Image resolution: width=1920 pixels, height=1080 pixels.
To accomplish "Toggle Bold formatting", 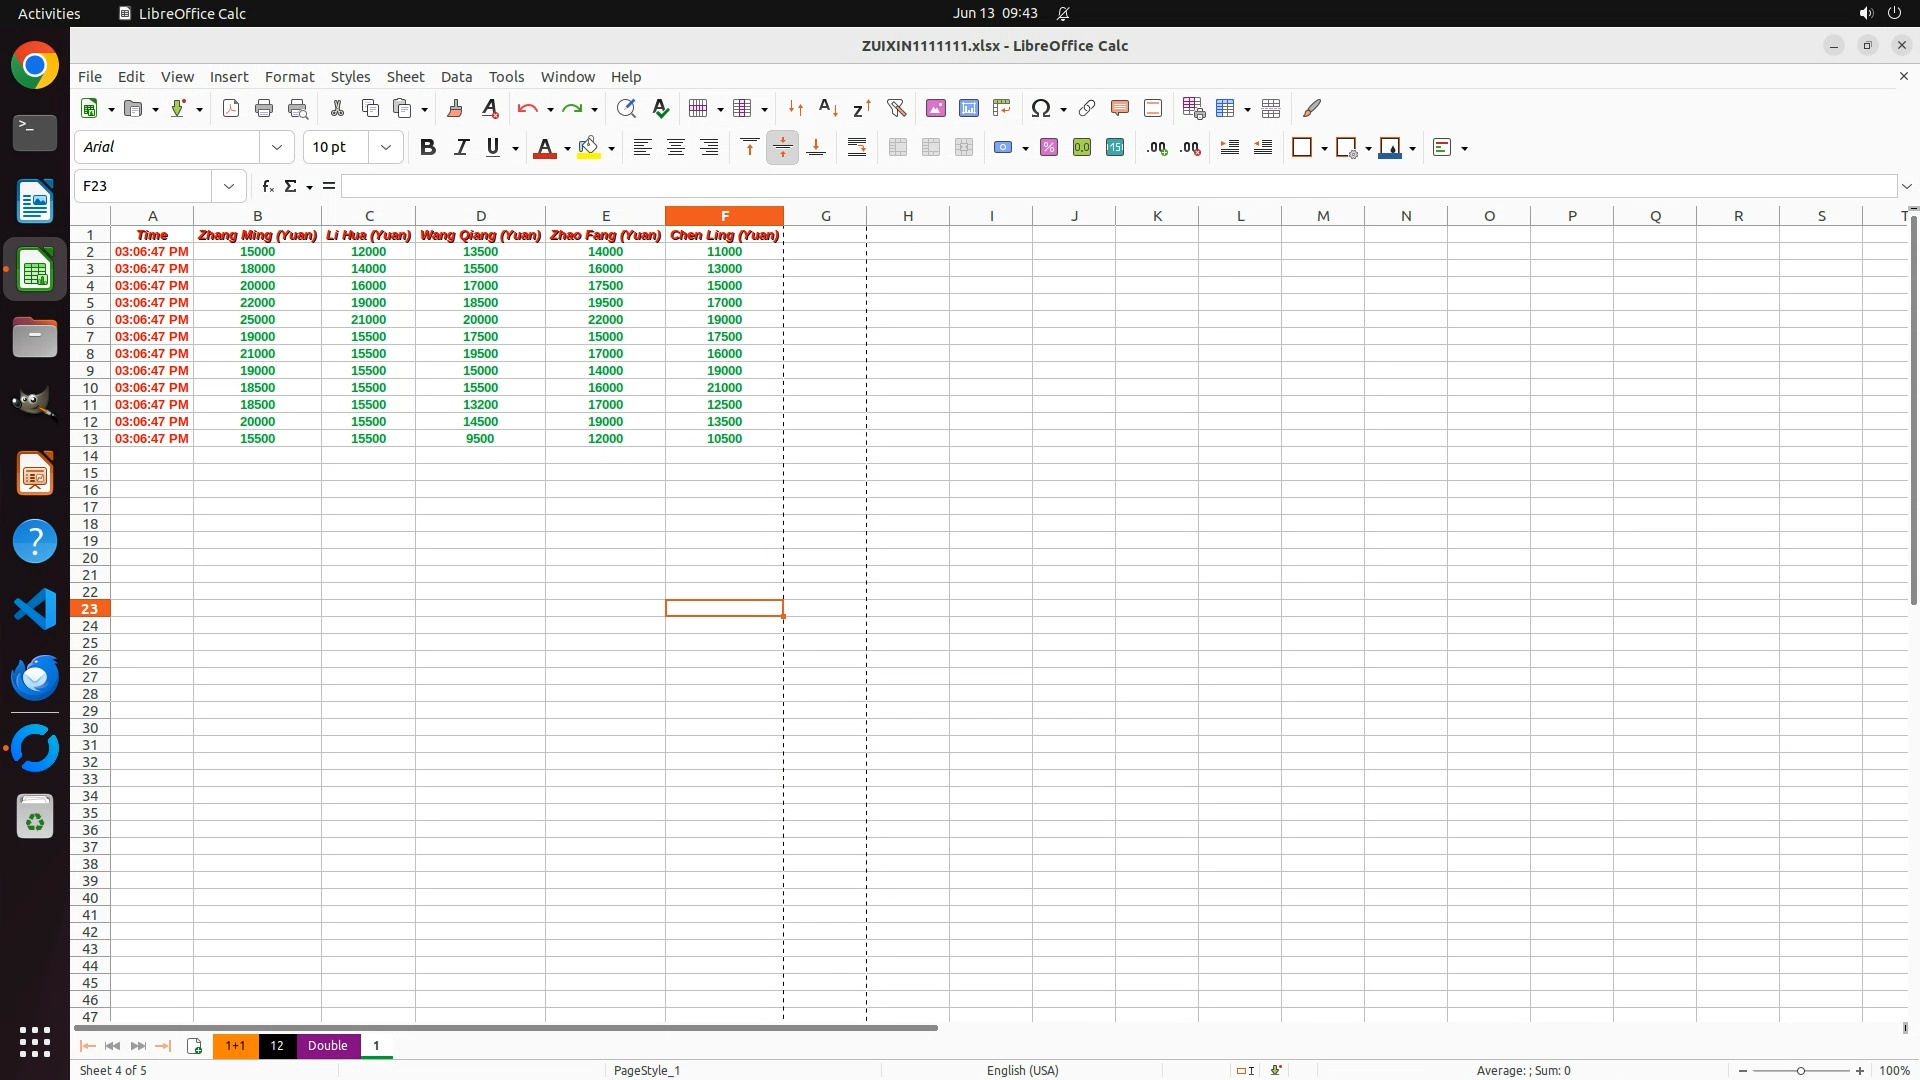I will point(428,147).
